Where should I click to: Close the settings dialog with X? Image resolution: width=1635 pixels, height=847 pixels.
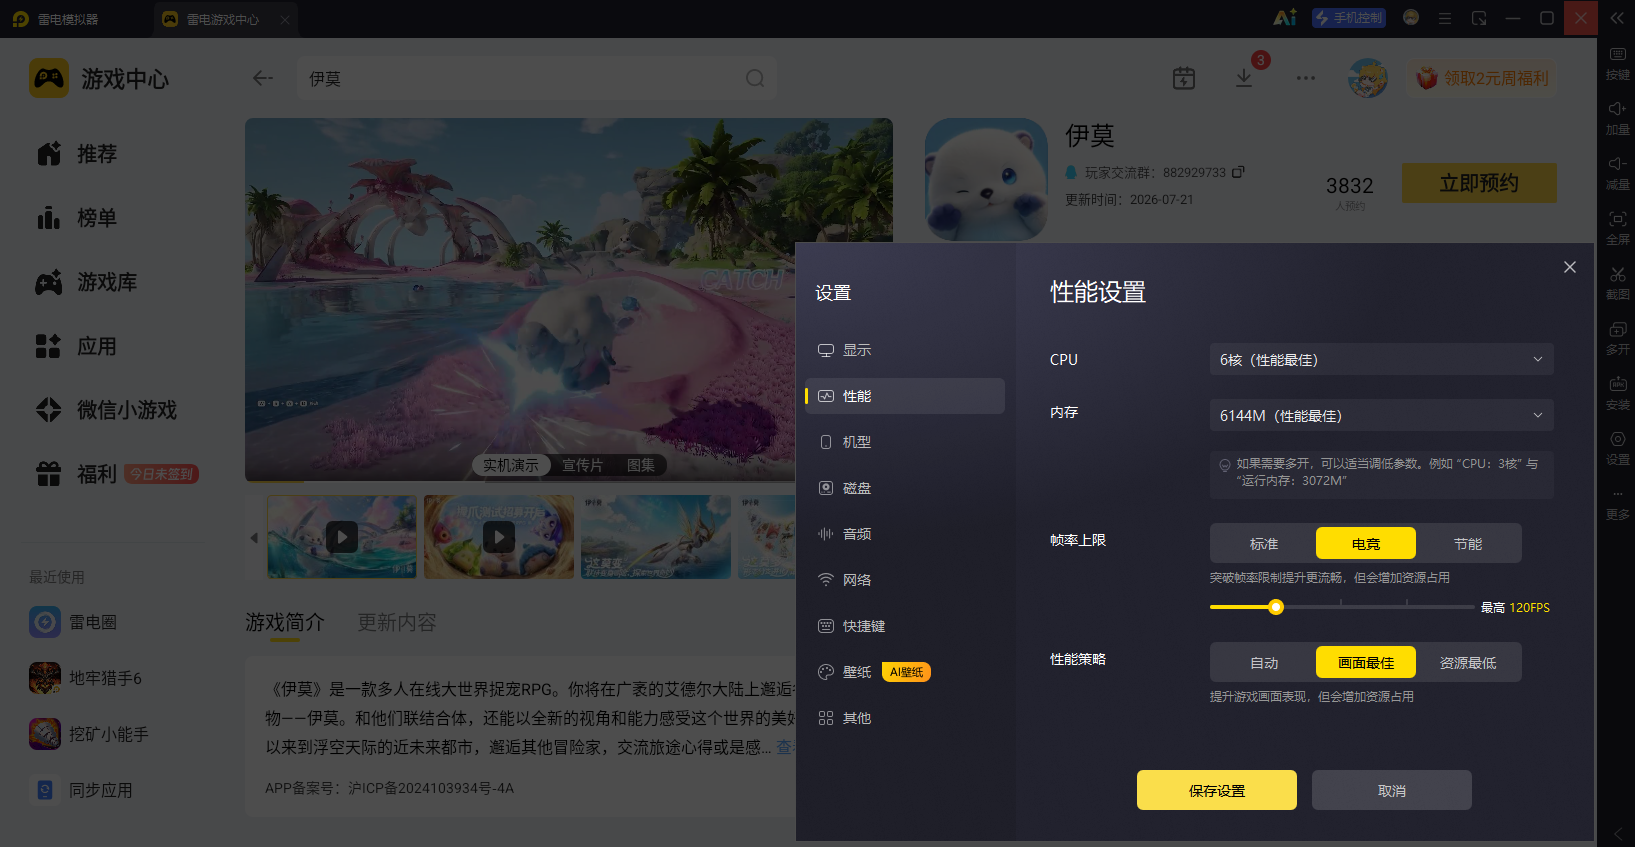1570,267
